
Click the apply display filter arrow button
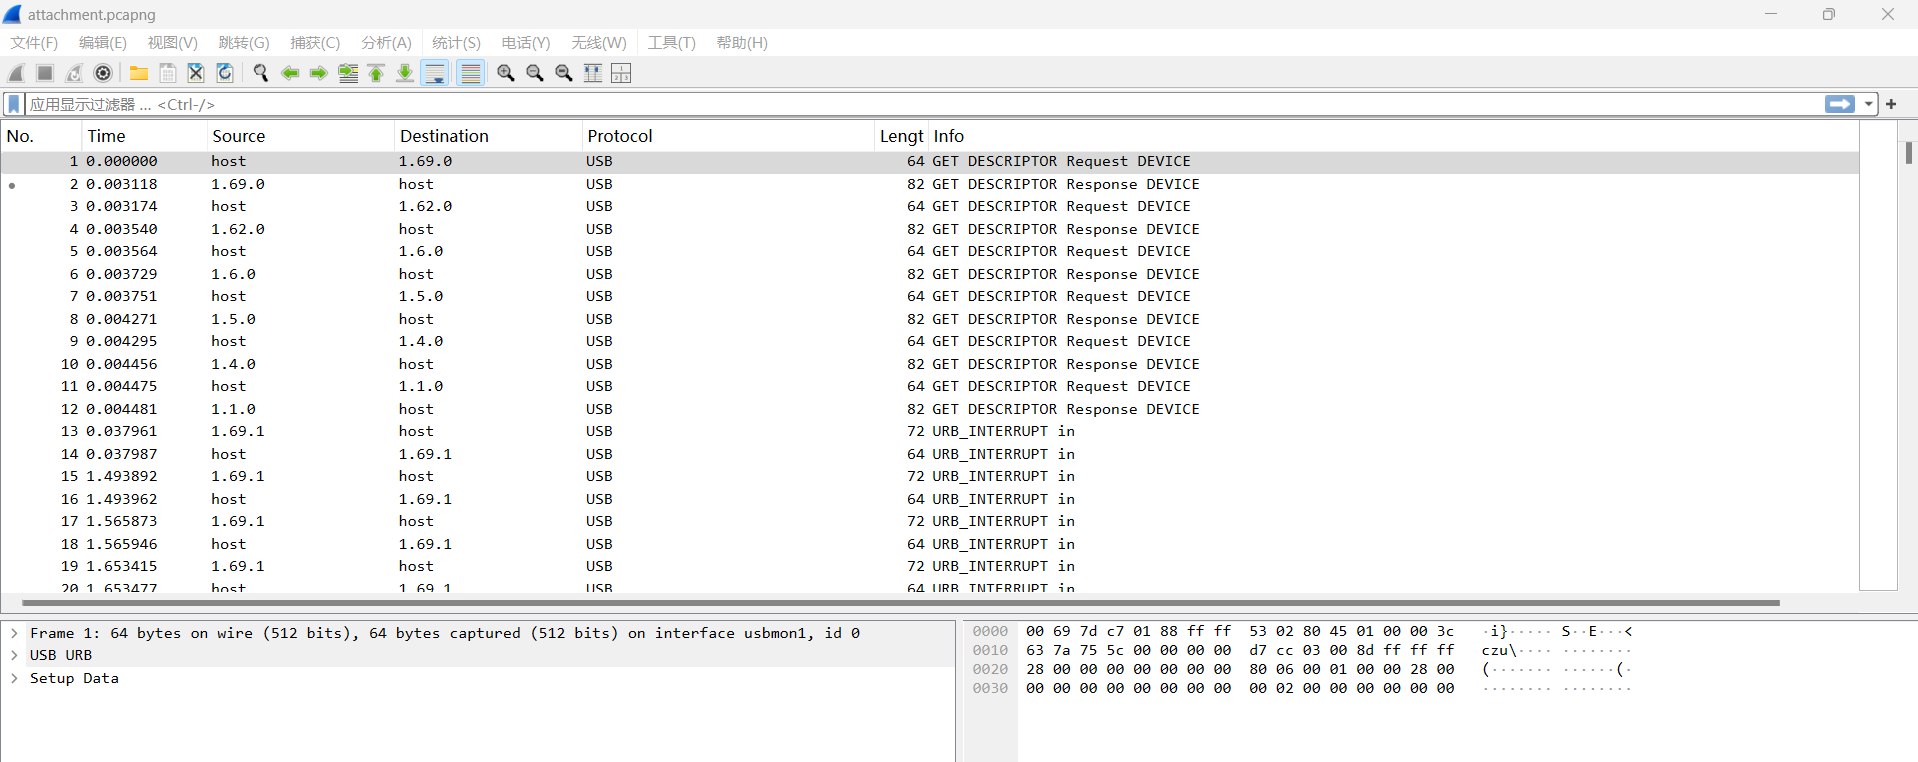[x=1840, y=104]
